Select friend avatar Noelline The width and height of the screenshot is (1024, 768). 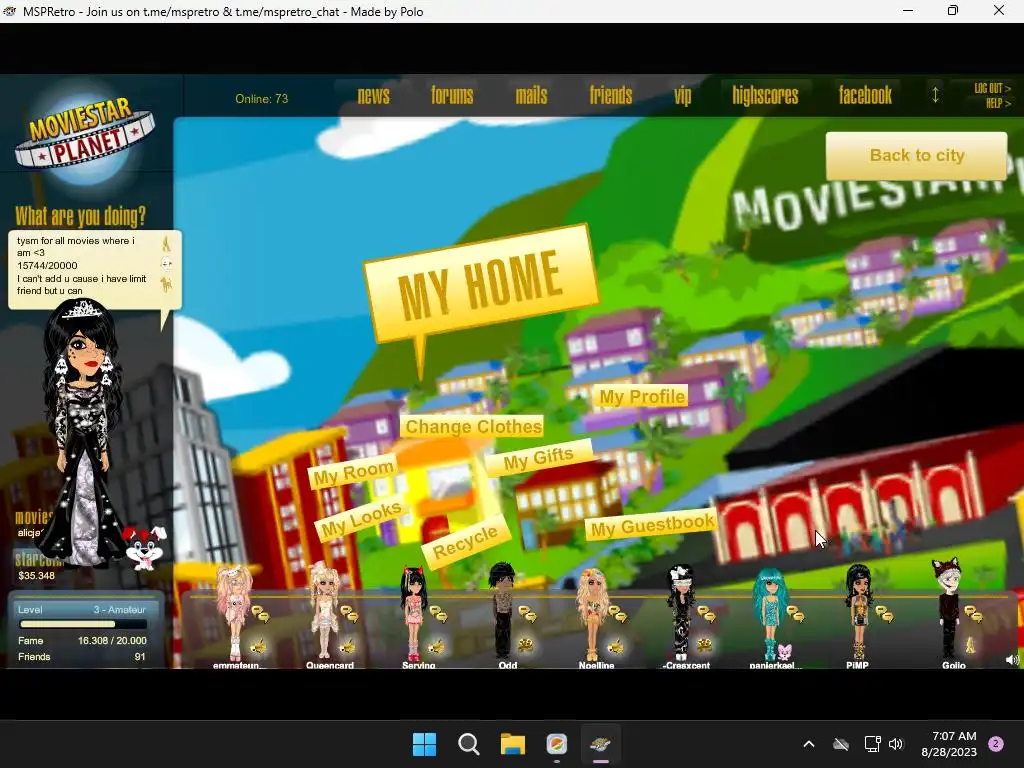(x=592, y=614)
